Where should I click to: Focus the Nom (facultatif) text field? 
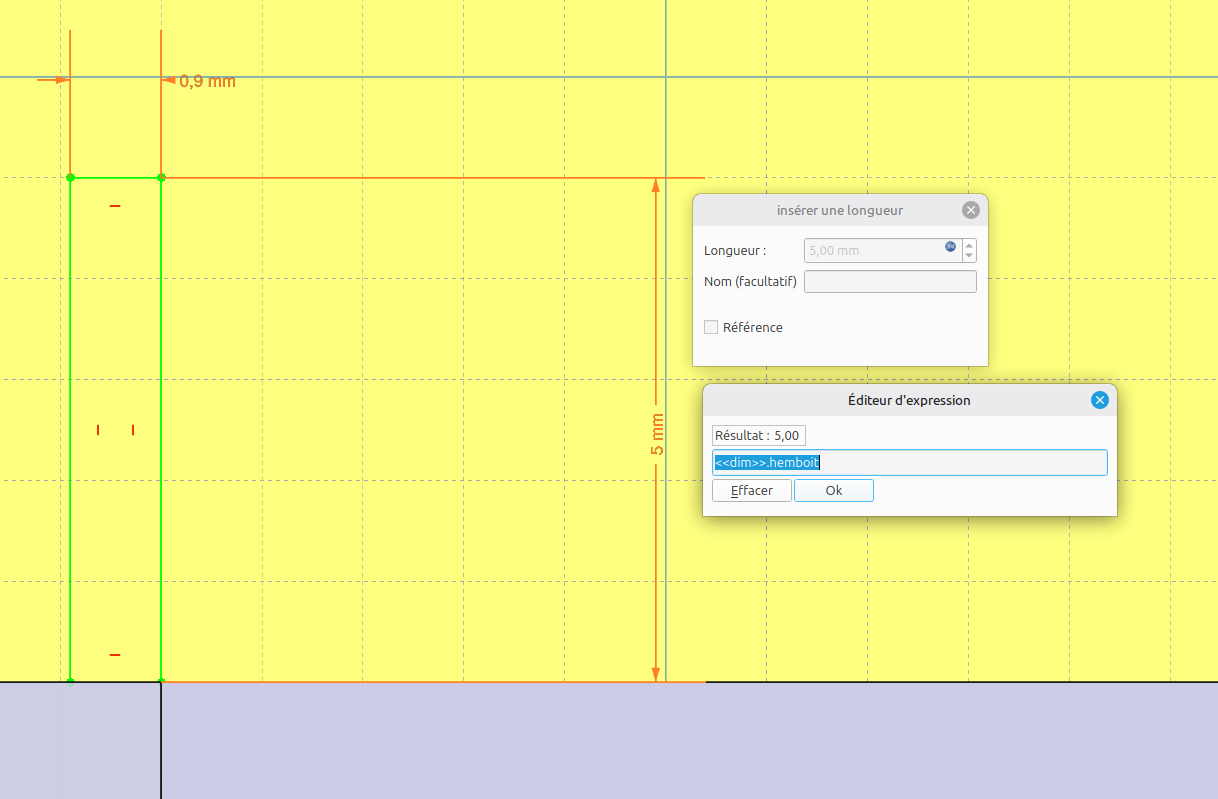click(x=890, y=282)
